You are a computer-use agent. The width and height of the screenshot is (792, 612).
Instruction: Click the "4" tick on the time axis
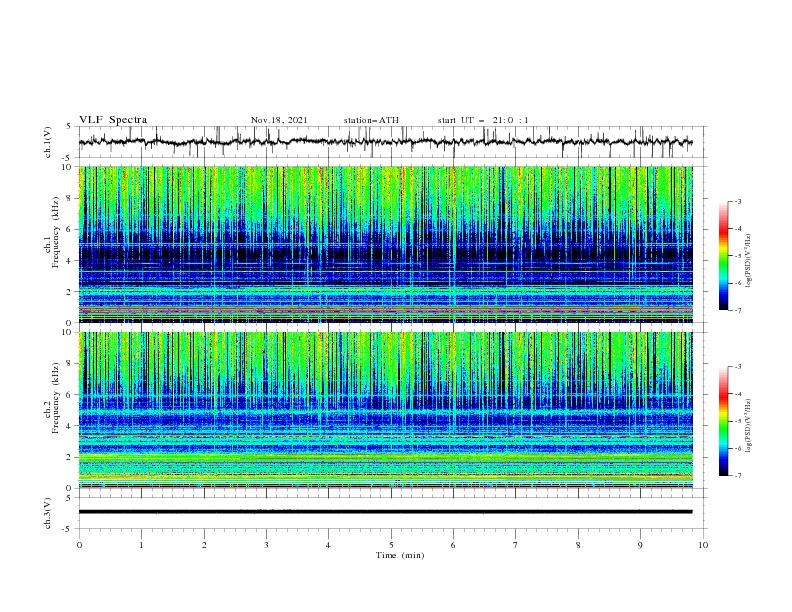point(328,545)
